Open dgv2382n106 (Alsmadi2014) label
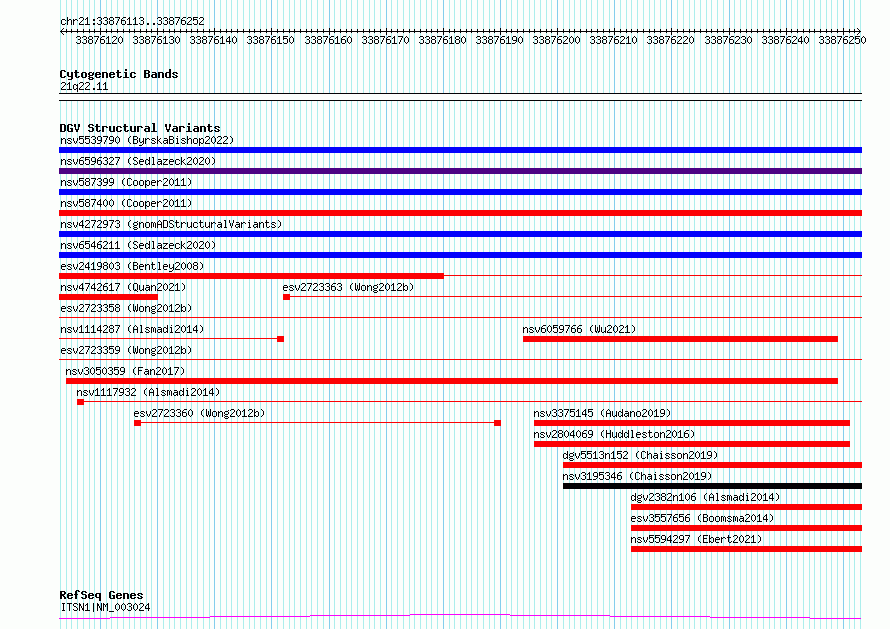Screen dimensions: 890x629 [x=706, y=497]
